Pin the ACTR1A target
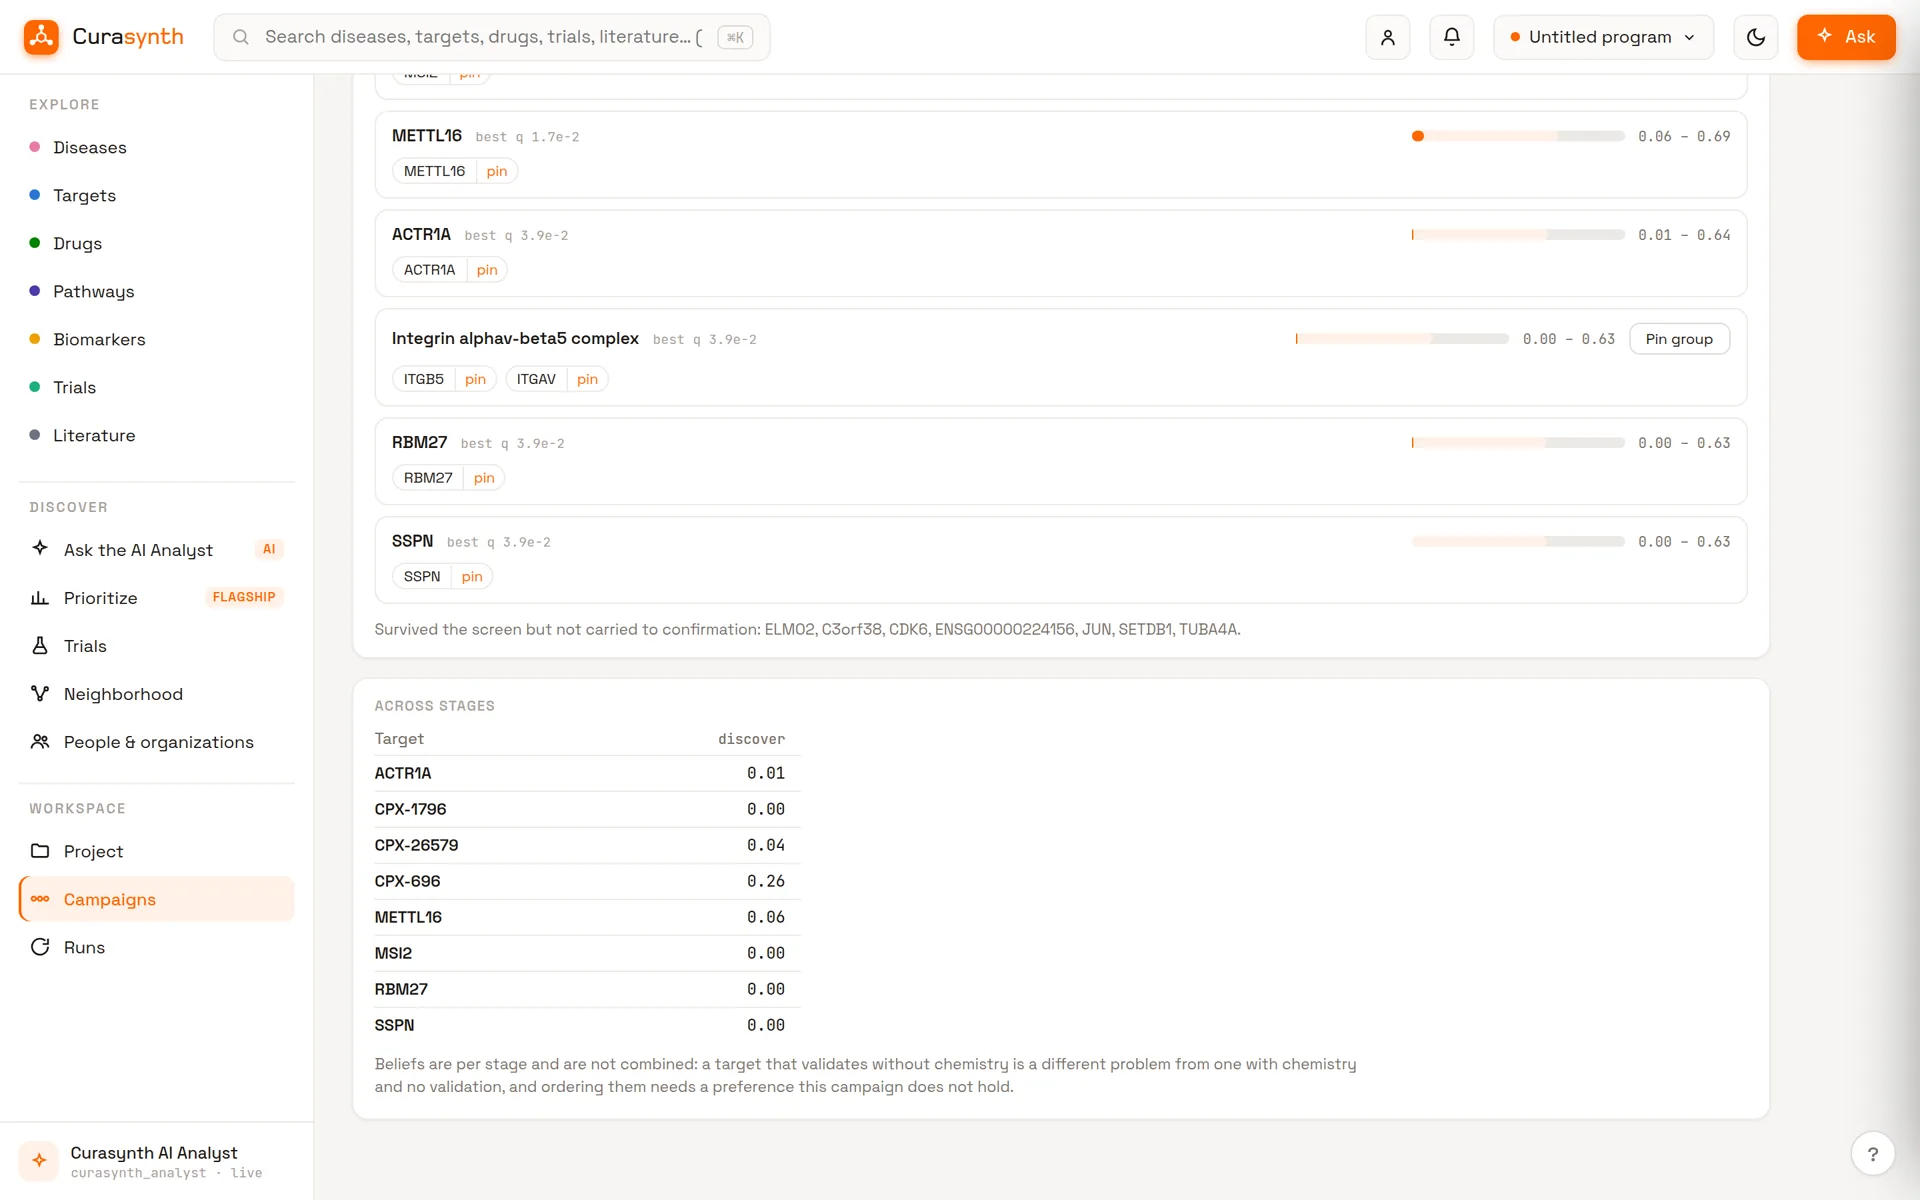Image resolution: width=1920 pixels, height=1200 pixels. point(487,270)
